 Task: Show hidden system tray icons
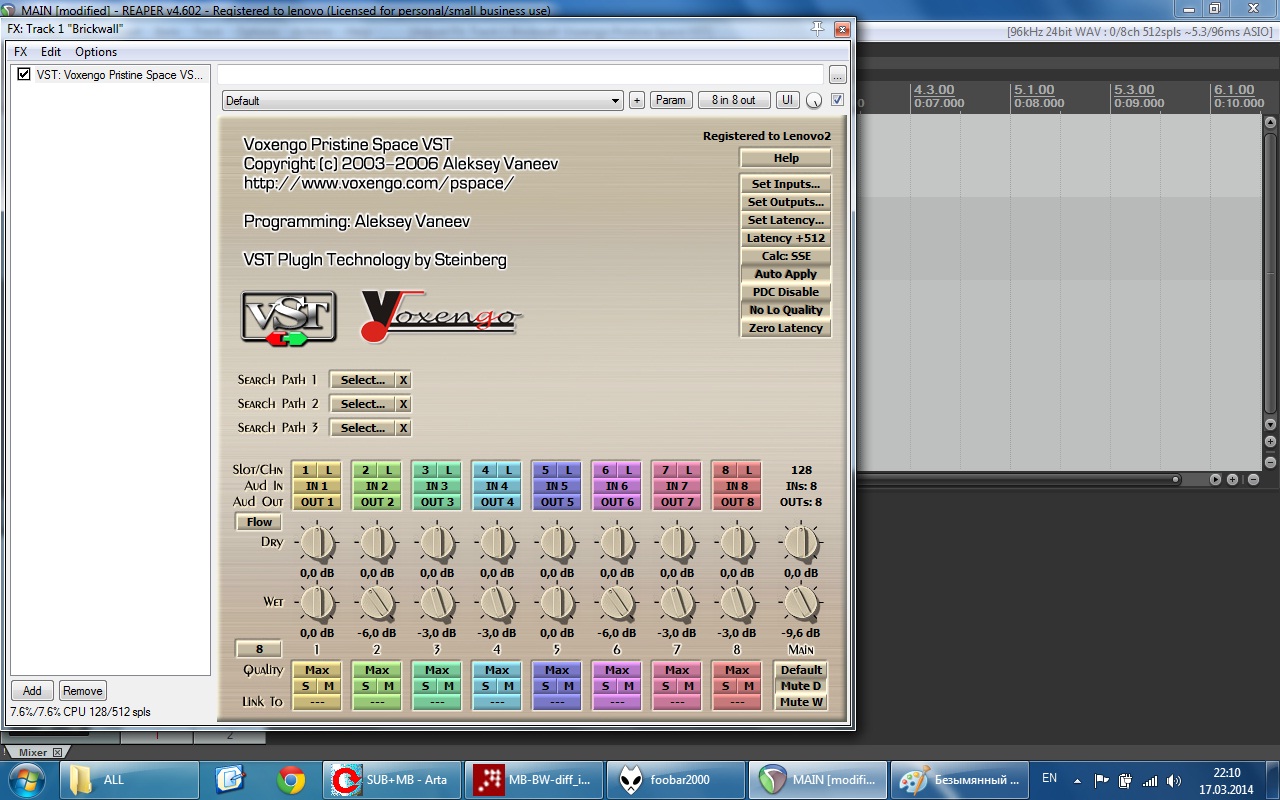point(1077,780)
